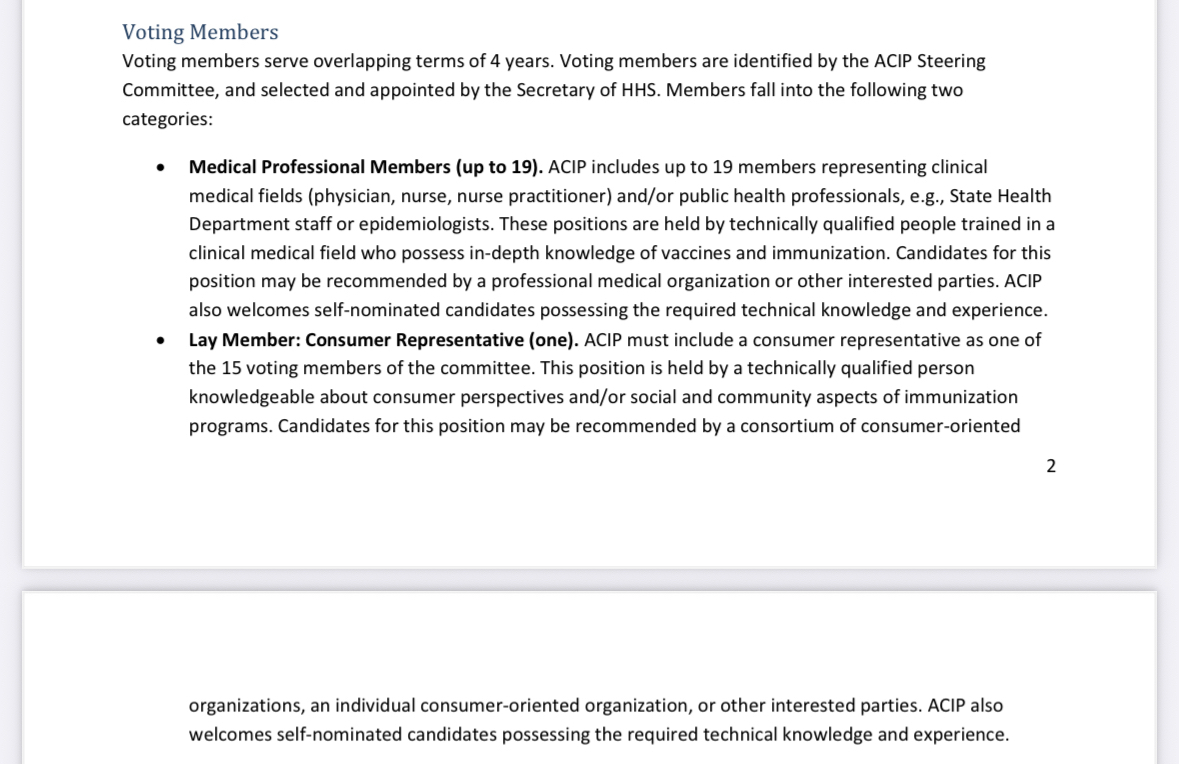1179x764 pixels.
Task: Click bold text "Medical Professional Members (up to 19)."
Action: 366,167
